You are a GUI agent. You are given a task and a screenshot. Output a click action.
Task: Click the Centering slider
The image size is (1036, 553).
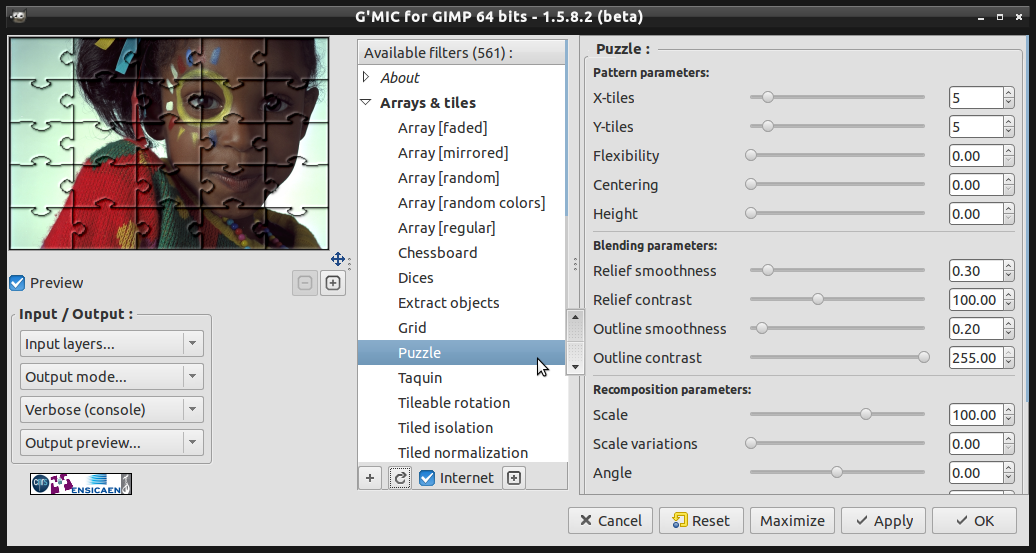click(x=837, y=184)
